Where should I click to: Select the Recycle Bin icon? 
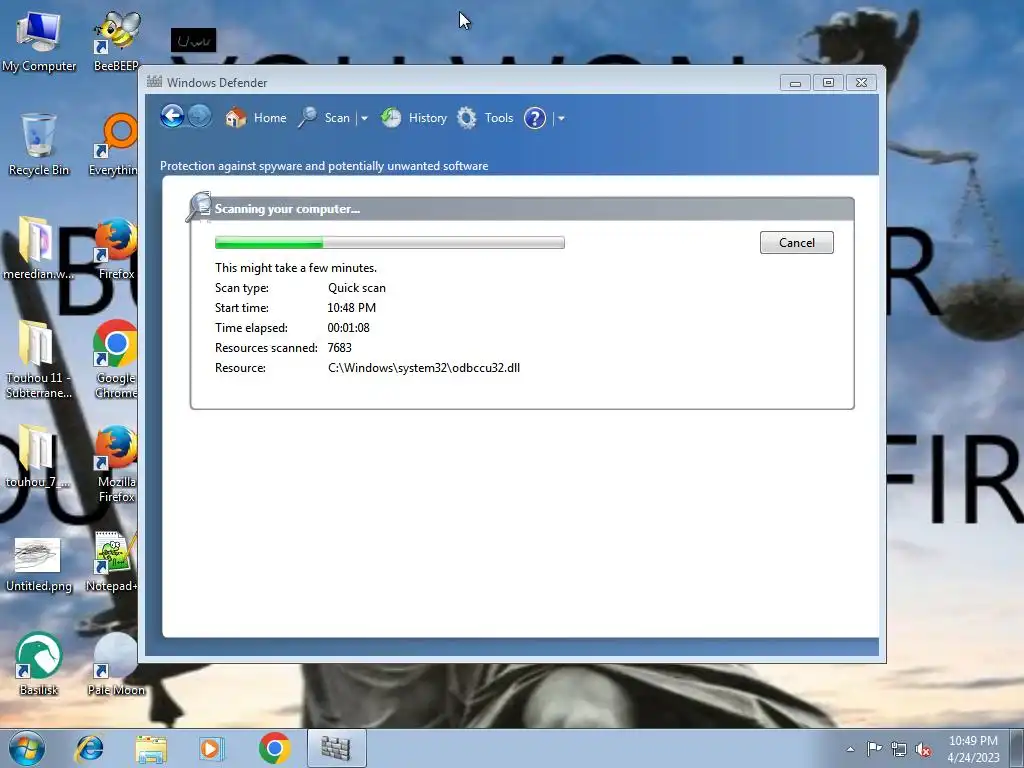pyautogui.click(x=39, y=145)
